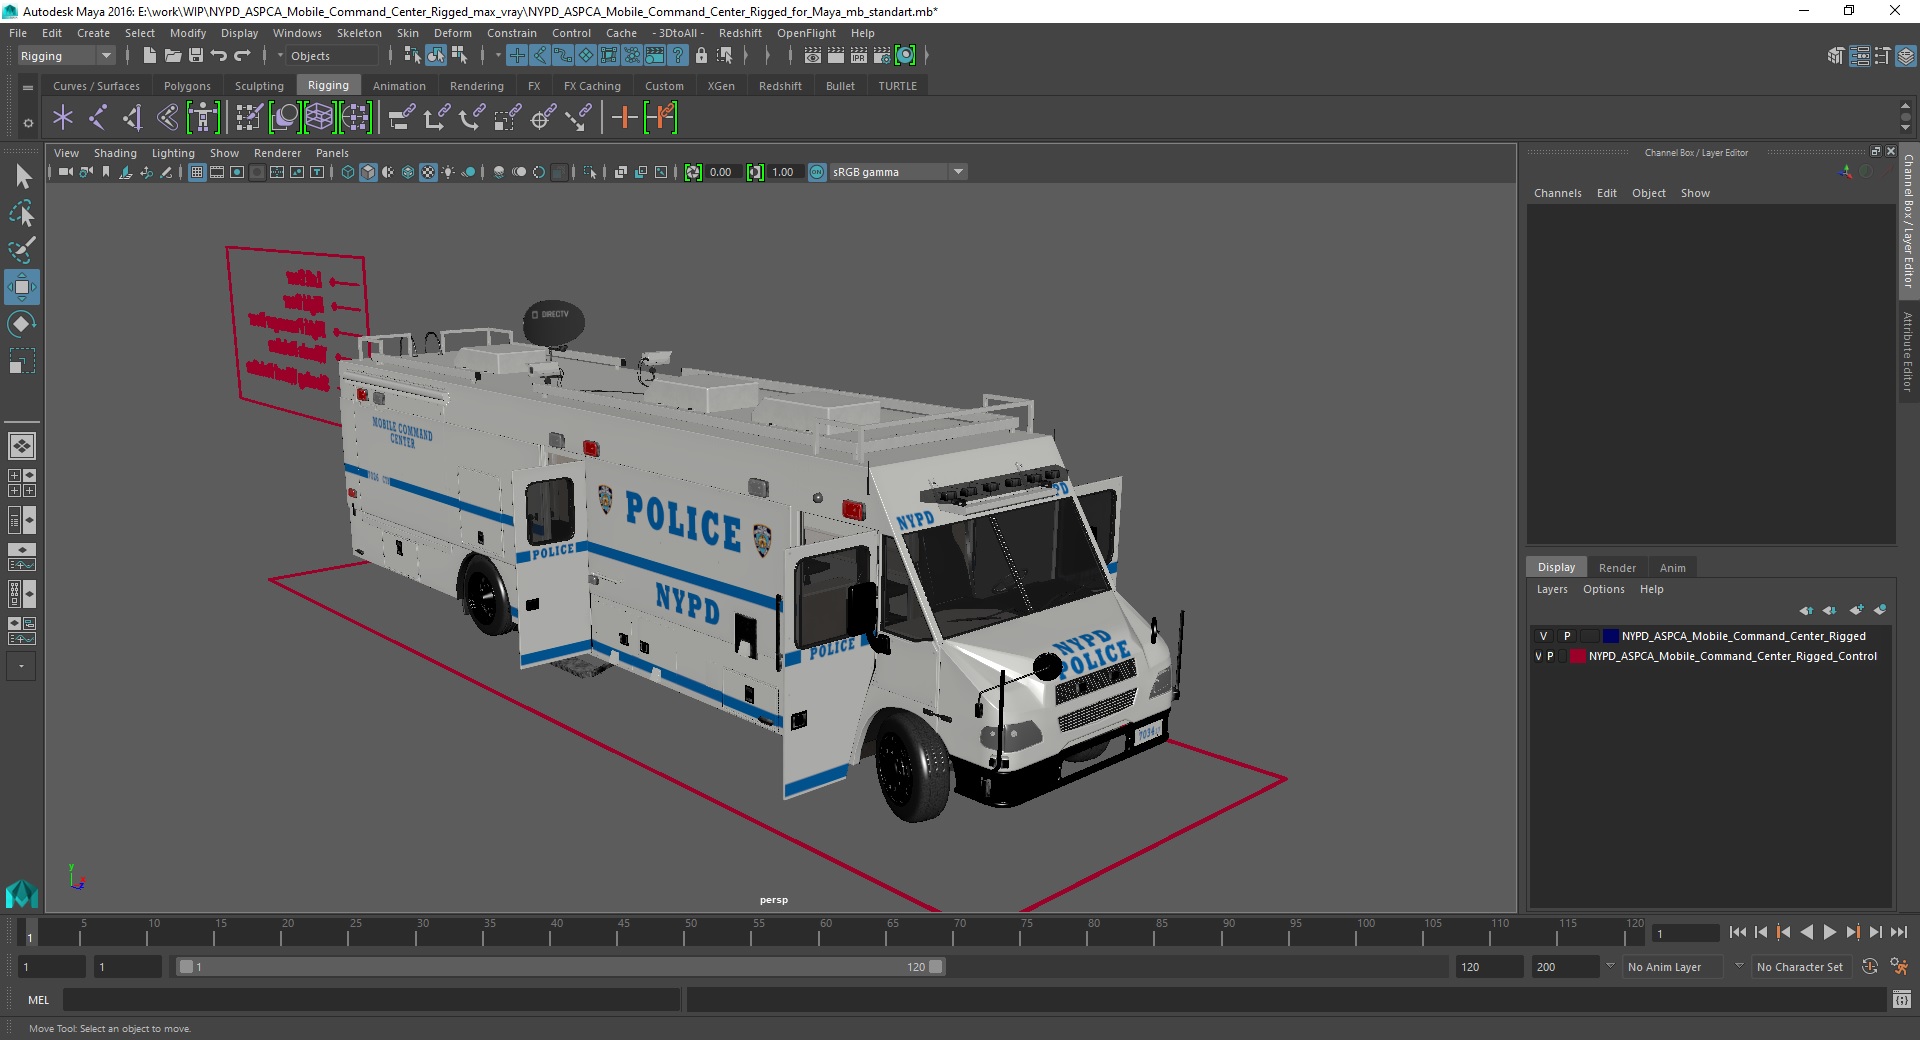Redo the last action
Viewport: 1920px width, 1040px height.
click(242, 56)
